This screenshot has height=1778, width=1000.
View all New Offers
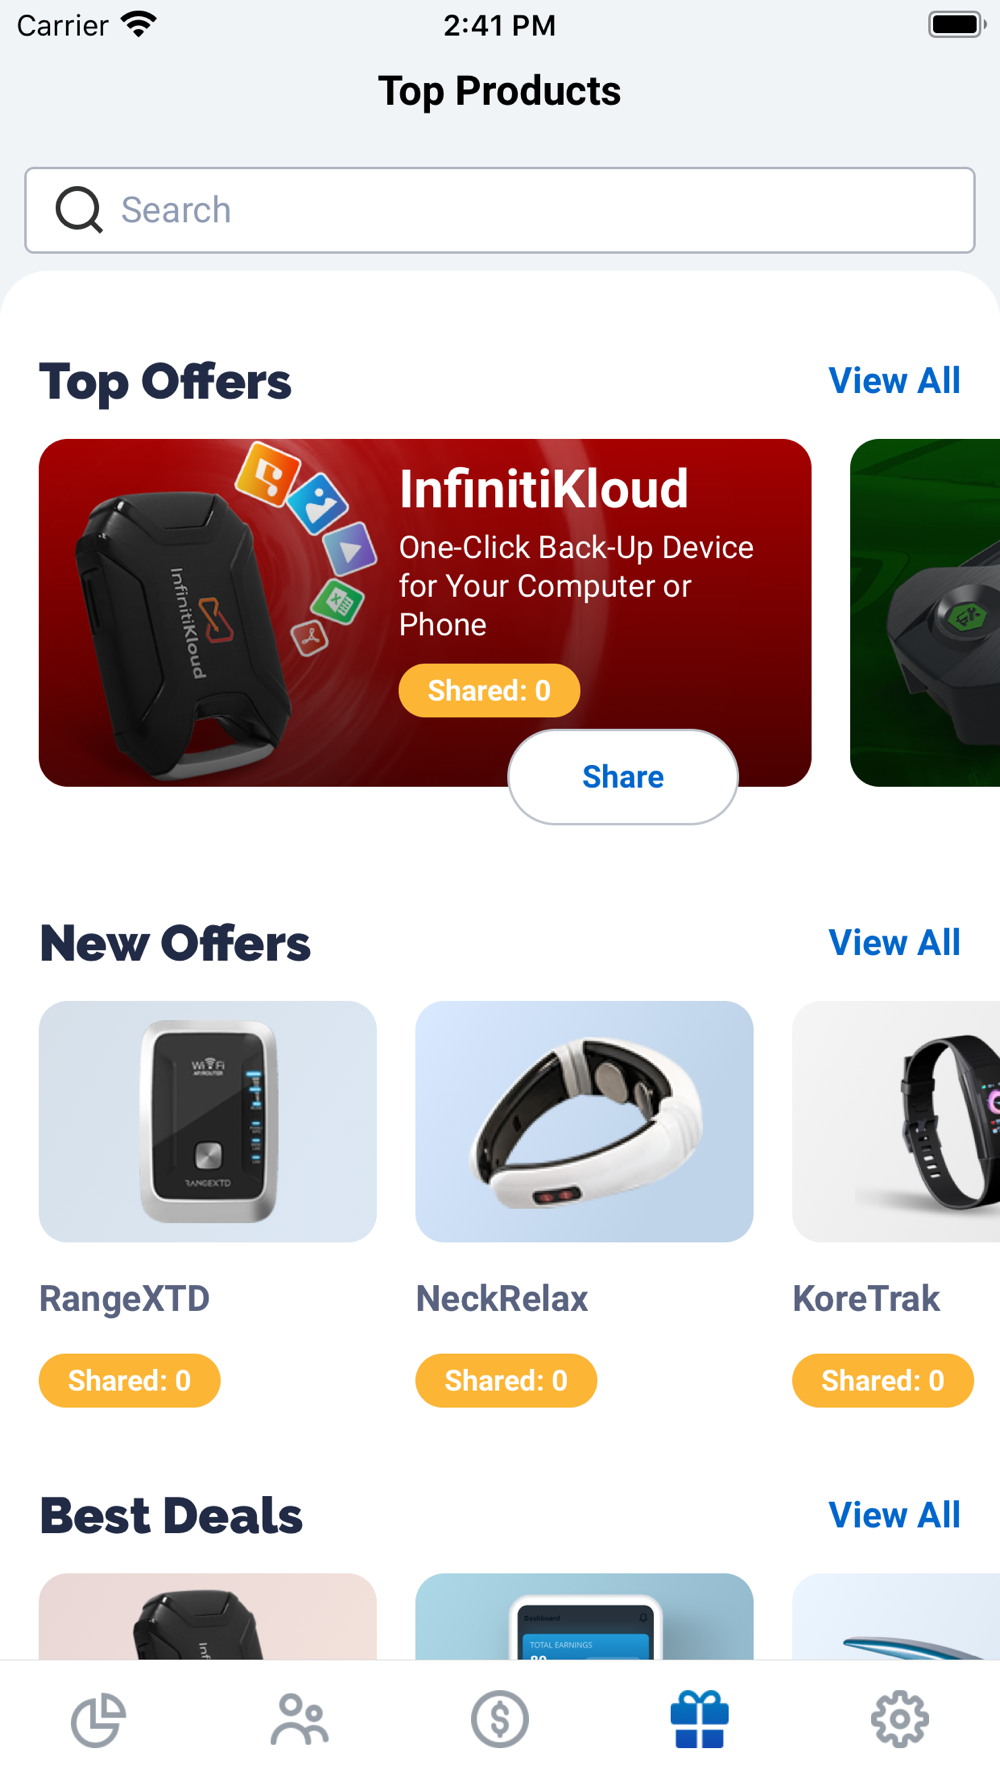(894, 943)
